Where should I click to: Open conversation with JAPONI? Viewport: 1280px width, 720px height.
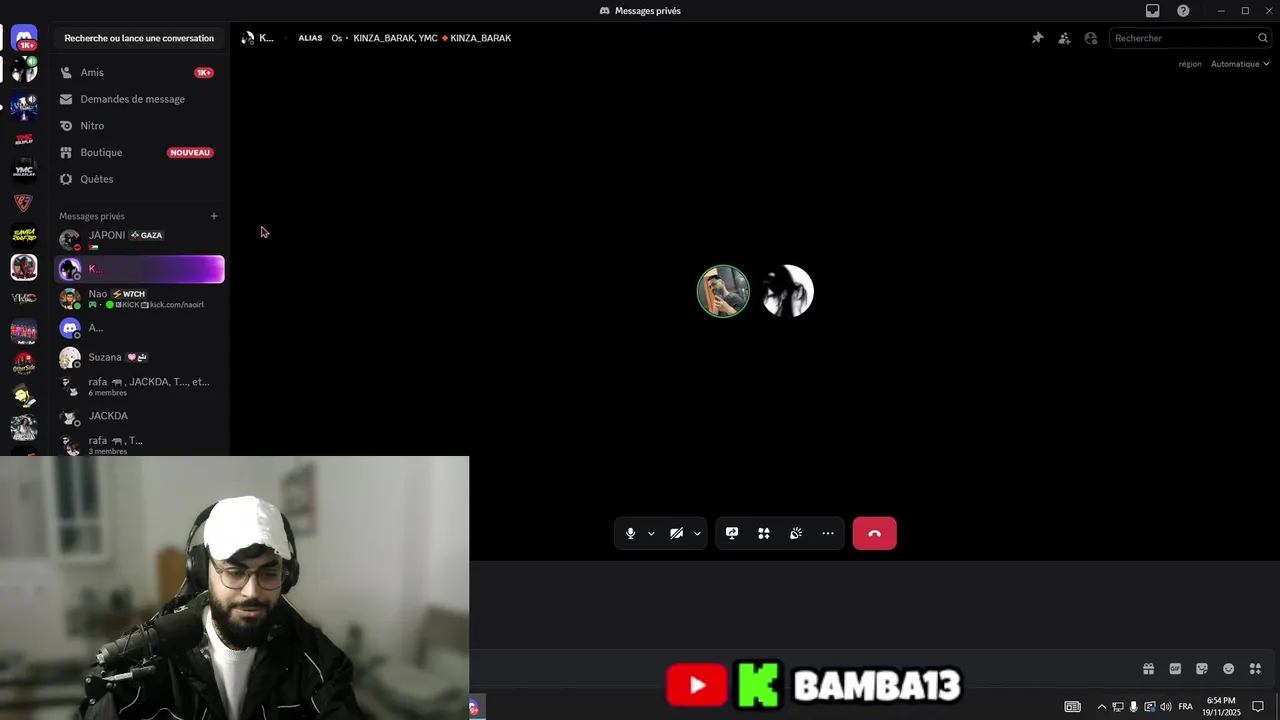(139, 240)
